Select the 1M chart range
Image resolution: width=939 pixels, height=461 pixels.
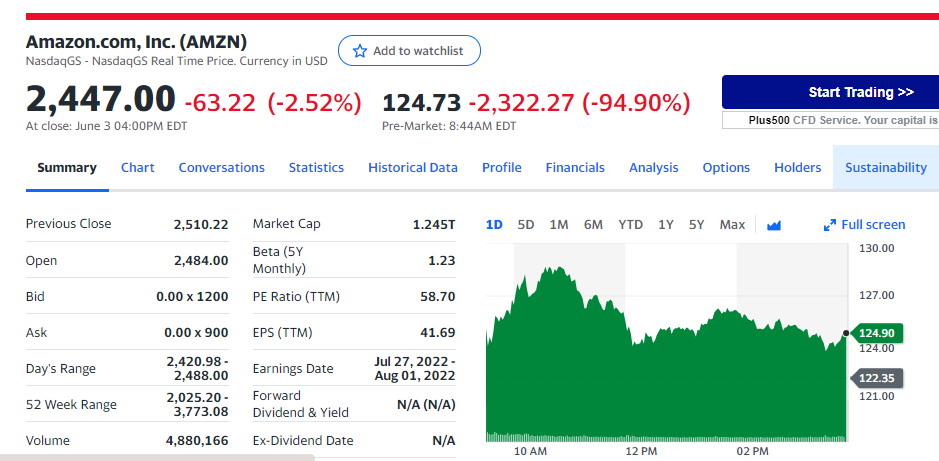(559, 225)
